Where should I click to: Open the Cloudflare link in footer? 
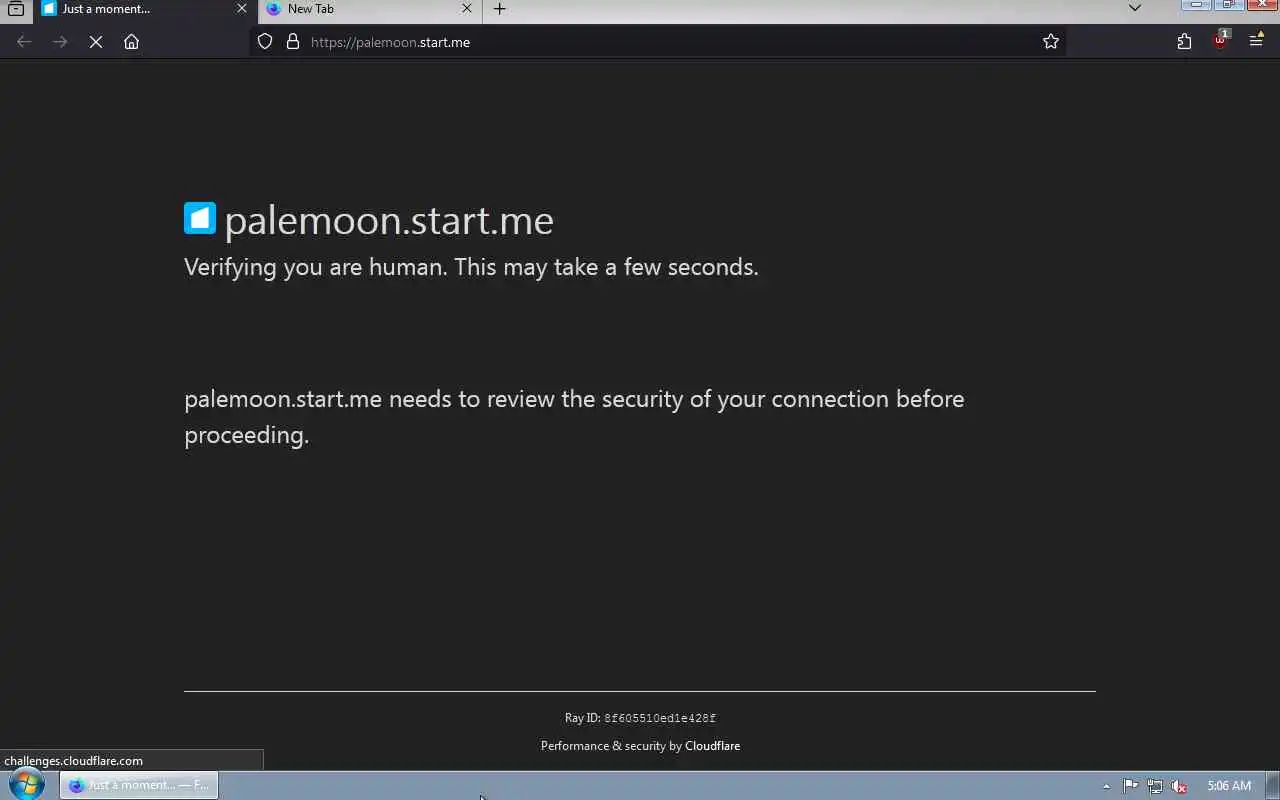click(712, 746)
